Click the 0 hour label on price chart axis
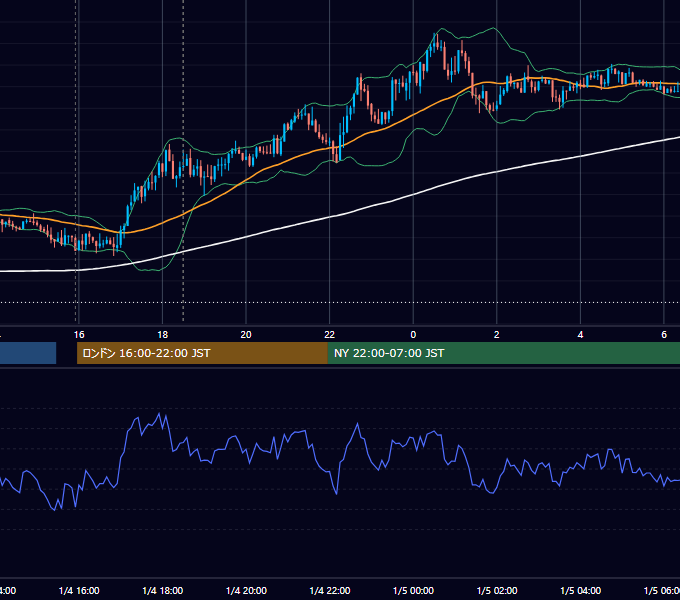680x600 pixels. point(413,335)
